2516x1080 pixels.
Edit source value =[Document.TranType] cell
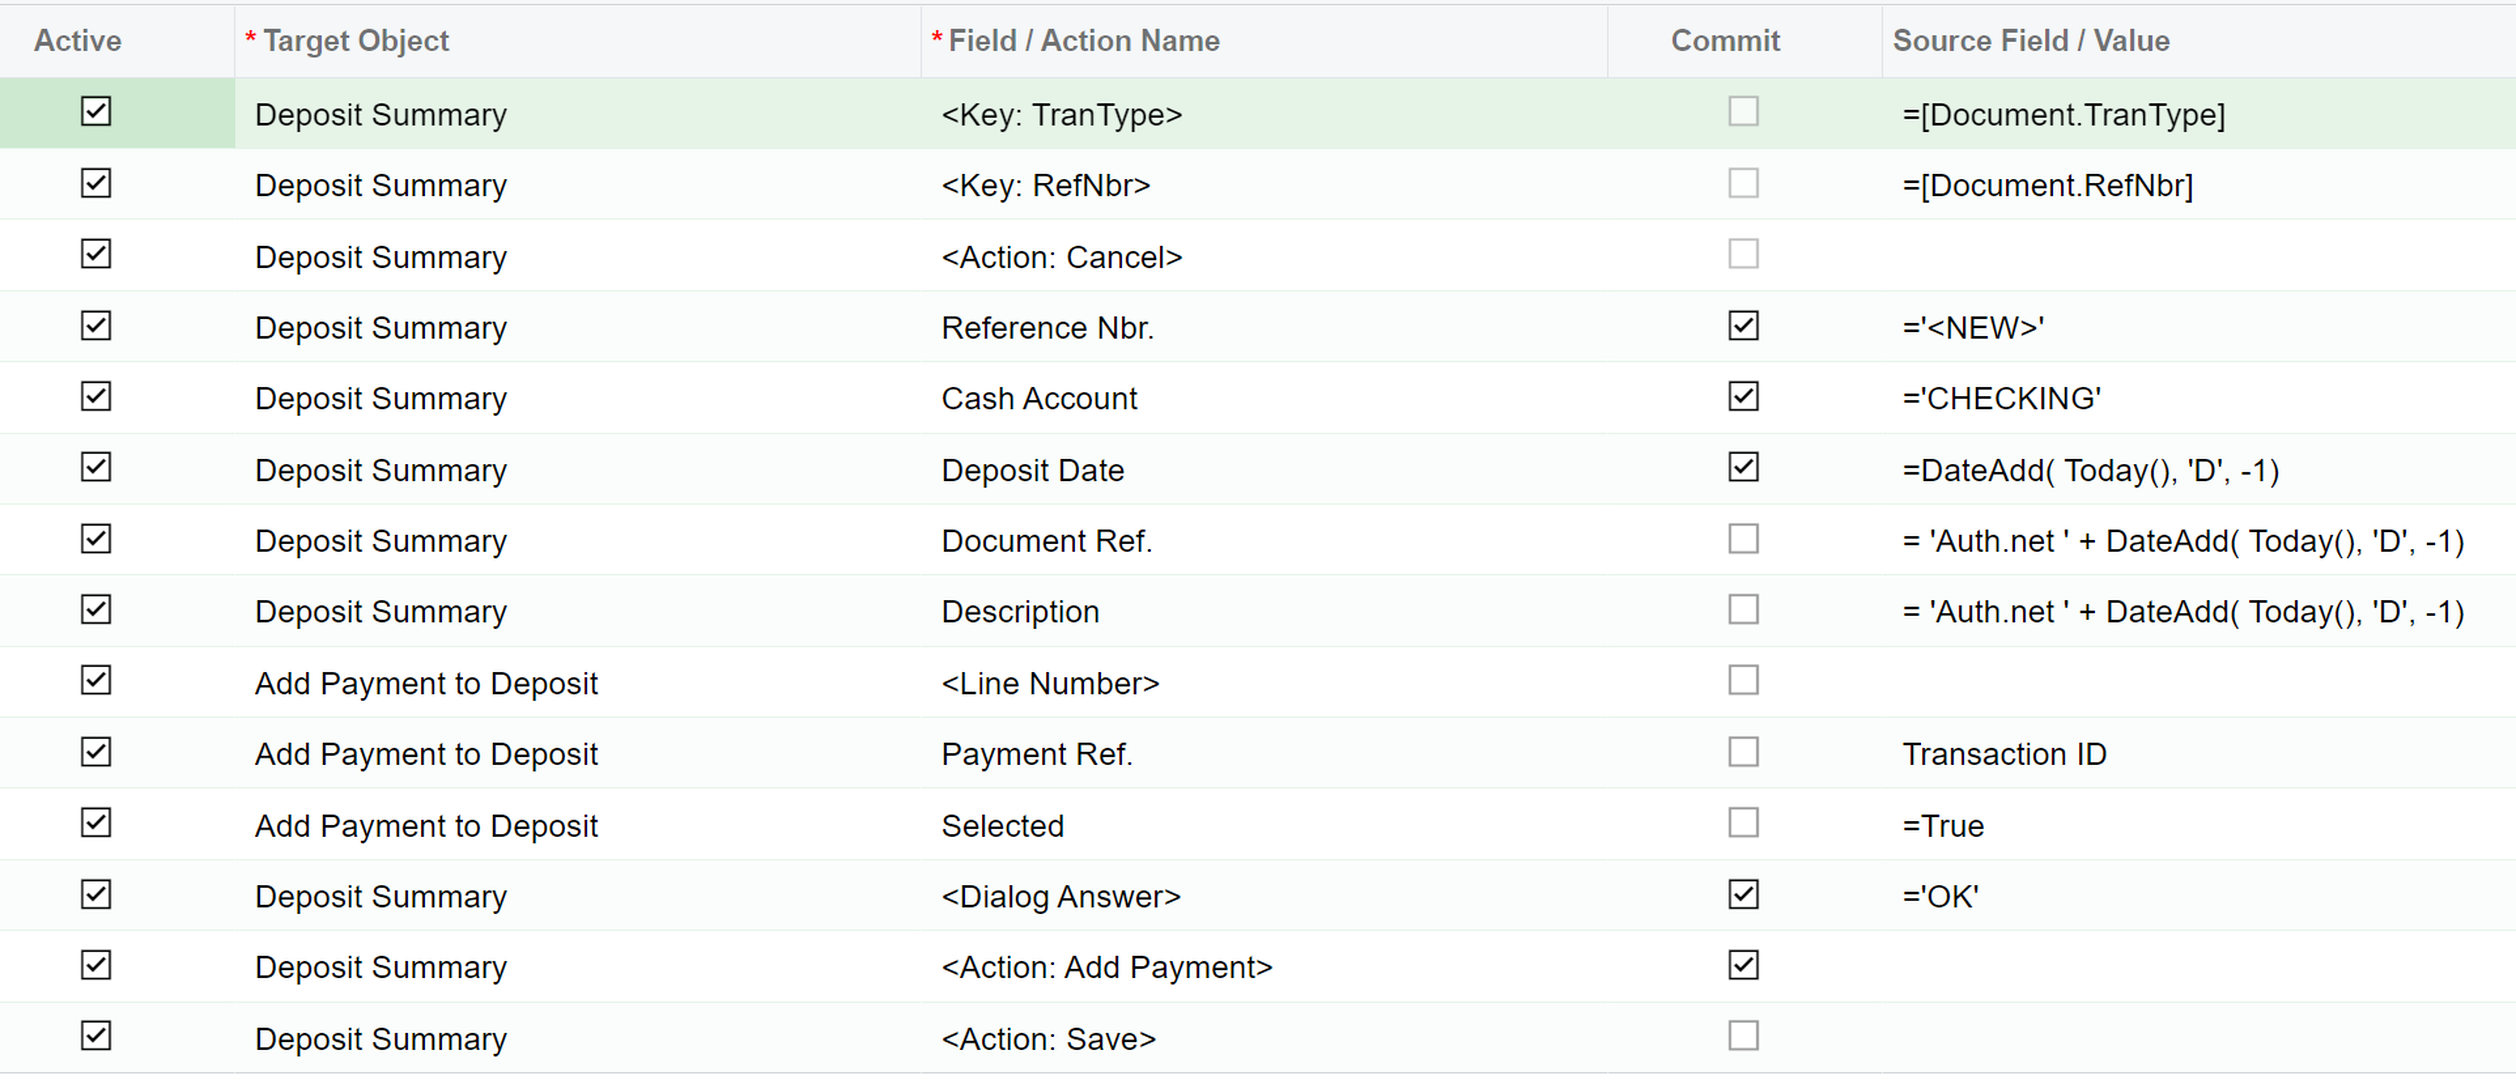2063,115
